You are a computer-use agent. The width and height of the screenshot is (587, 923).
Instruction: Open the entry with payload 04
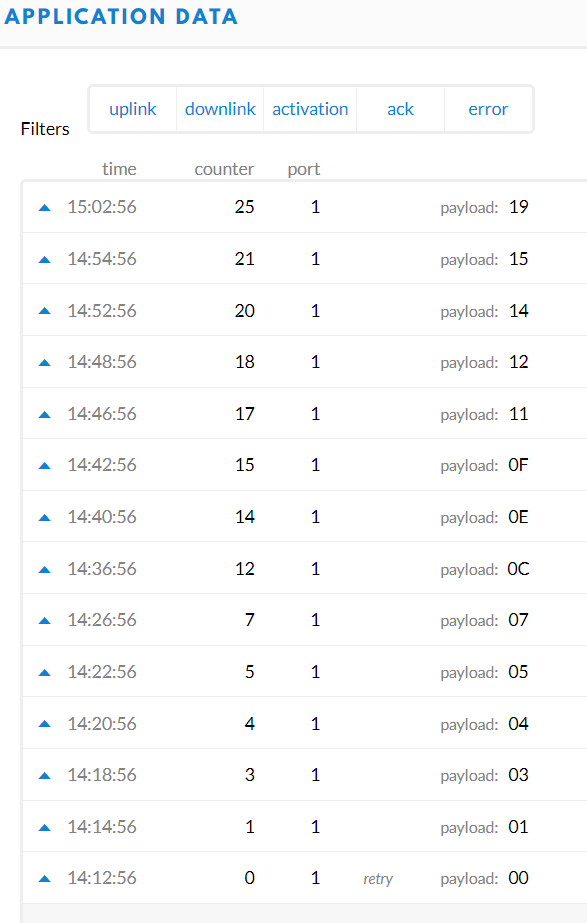[305, 723]
